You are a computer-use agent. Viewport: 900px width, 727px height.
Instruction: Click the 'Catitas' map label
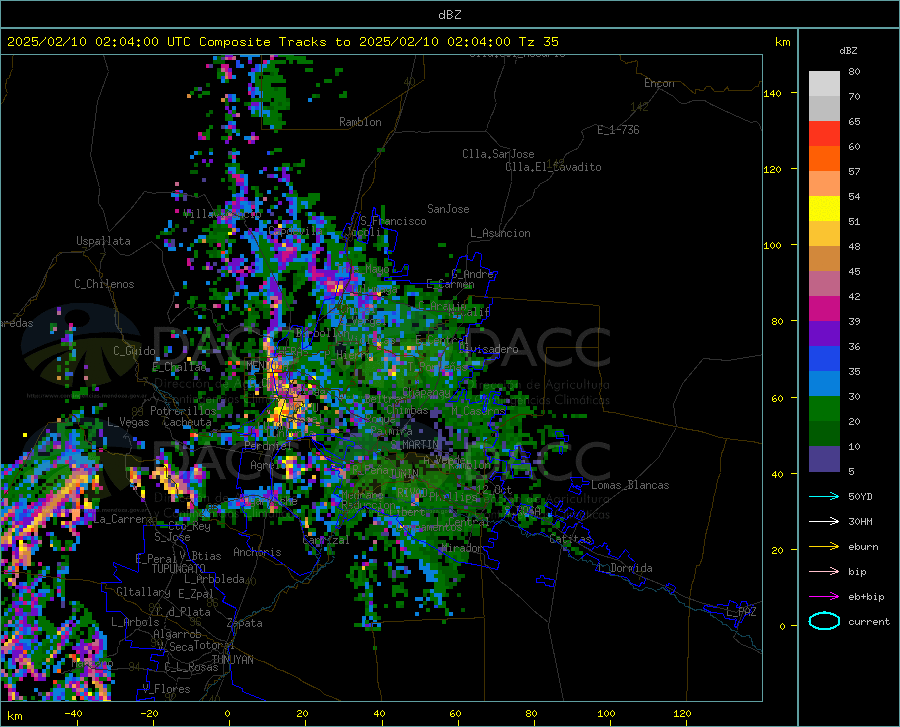point(571,539)
